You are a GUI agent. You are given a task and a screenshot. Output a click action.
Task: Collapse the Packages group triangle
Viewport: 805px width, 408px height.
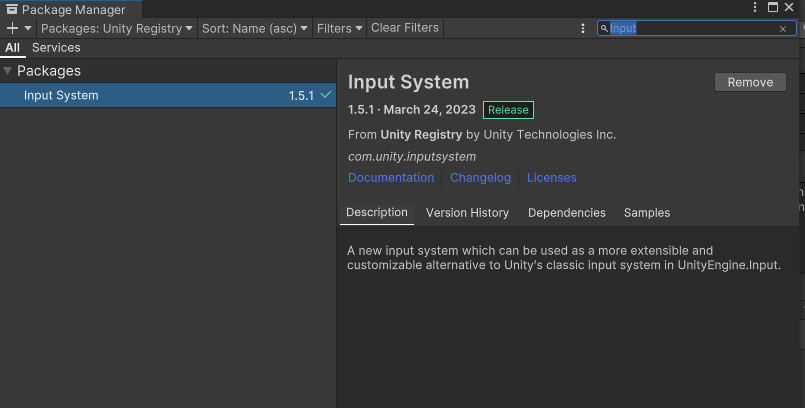(x=8, y=71)
